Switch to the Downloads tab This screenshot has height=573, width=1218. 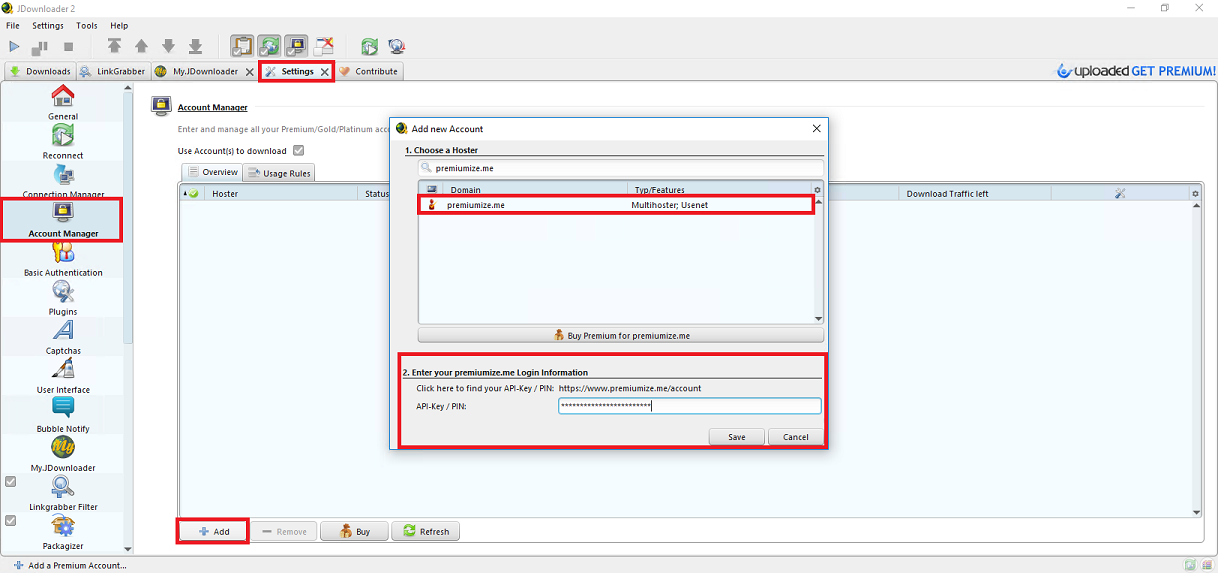[x=40, y=71]
